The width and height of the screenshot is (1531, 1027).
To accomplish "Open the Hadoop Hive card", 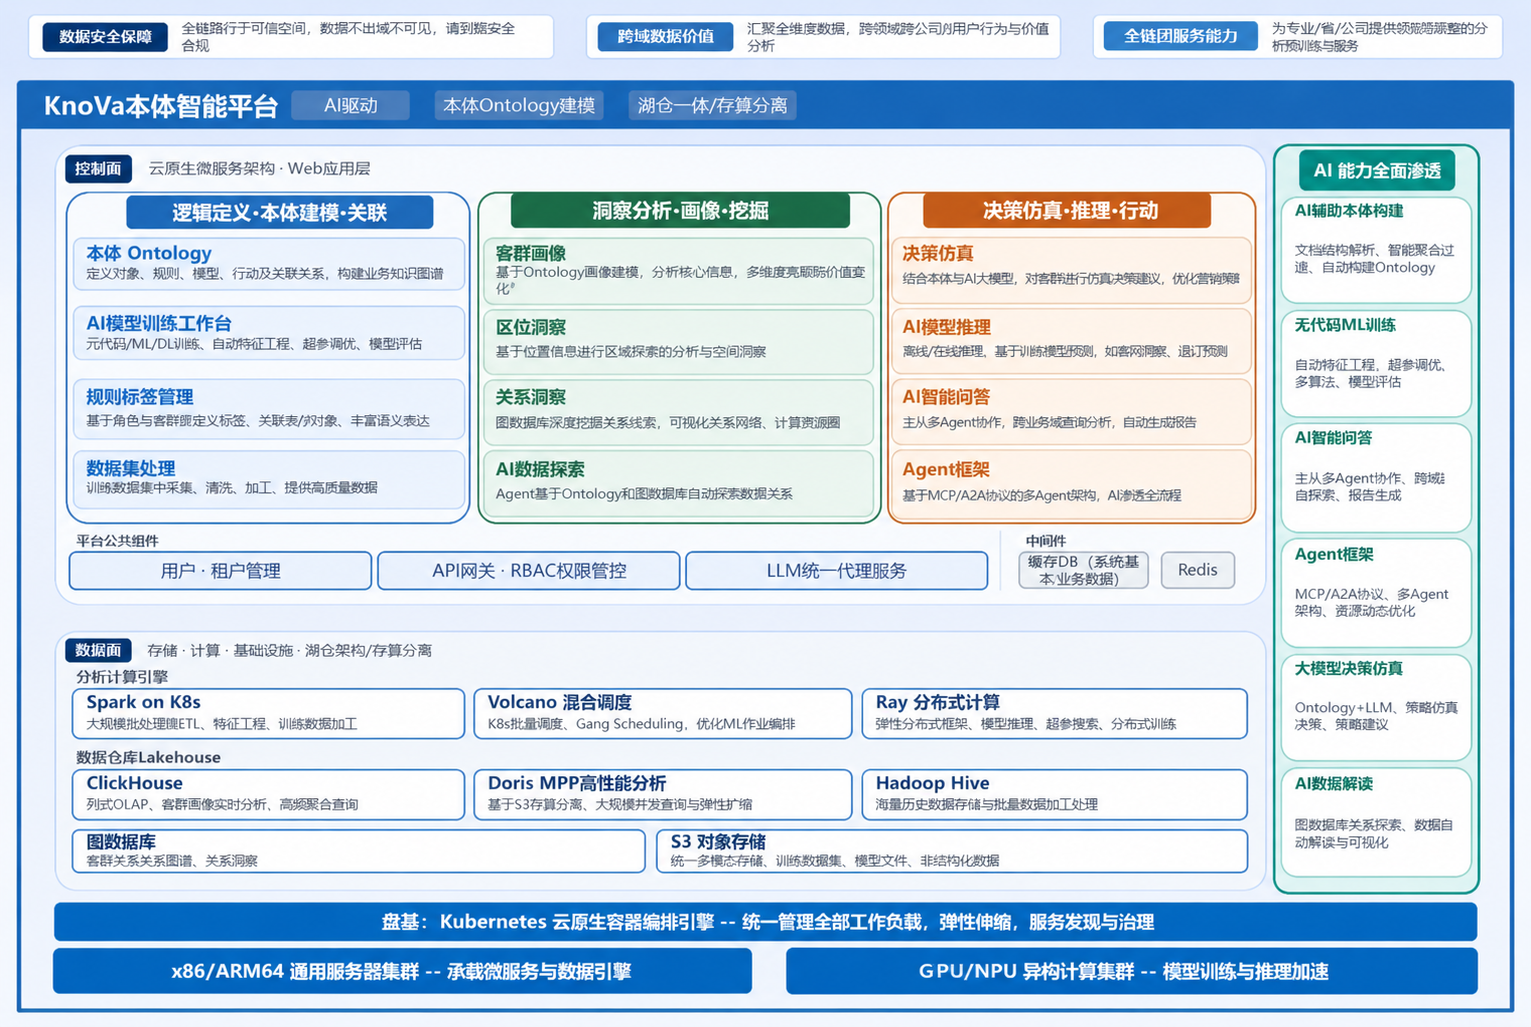I will (x=1055, y=794).
